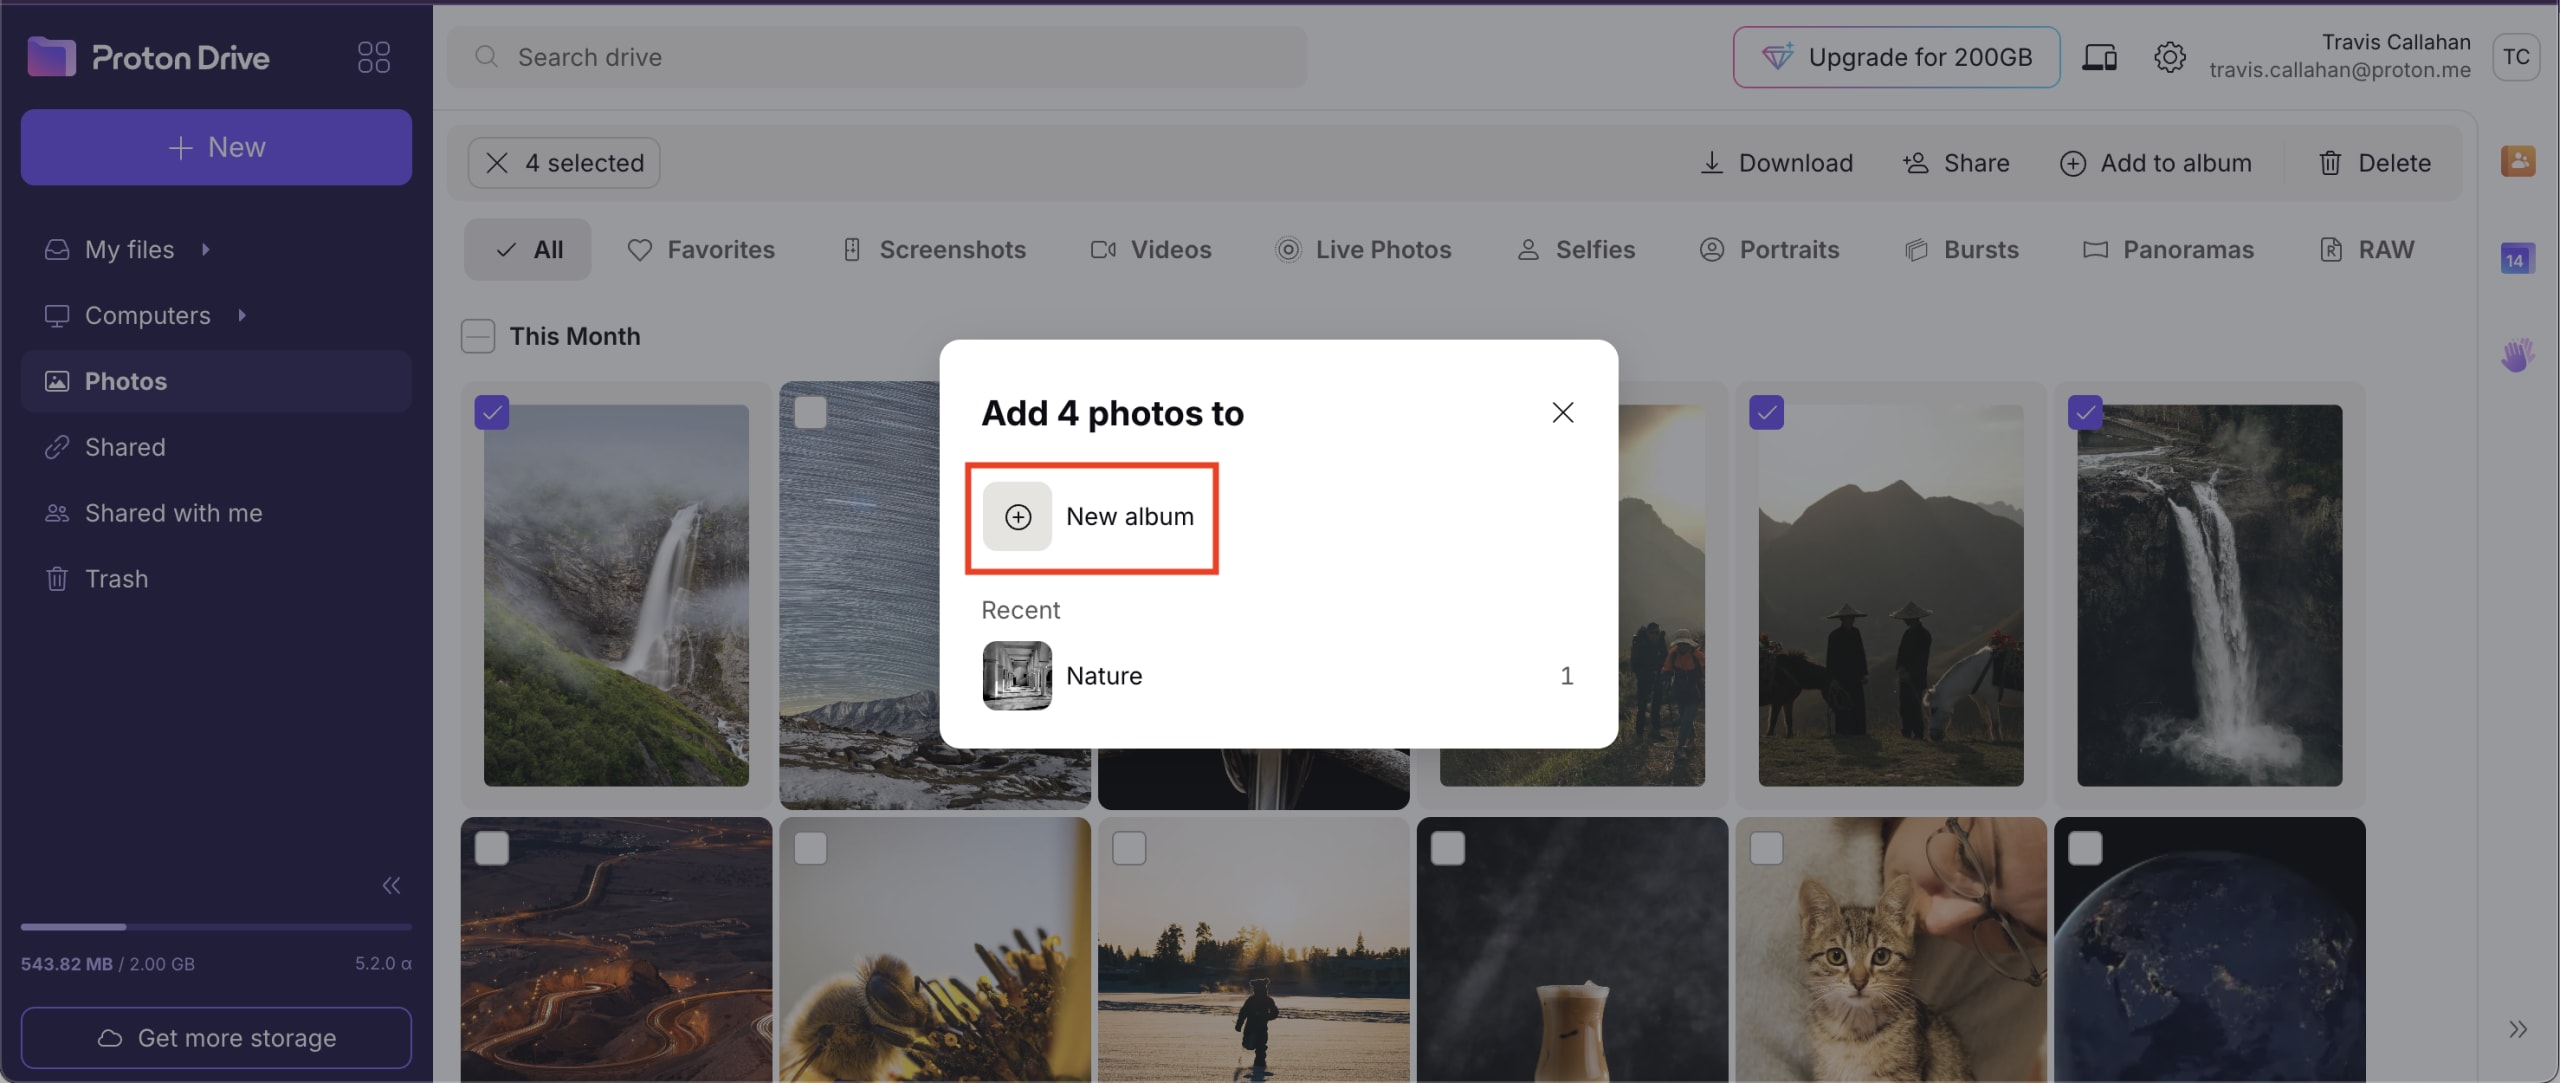Image resolution: width=2560 pixels, height=1083 pixels.
Task: Clear selection with the 4 selected X
Action: (x=497, y=163)
